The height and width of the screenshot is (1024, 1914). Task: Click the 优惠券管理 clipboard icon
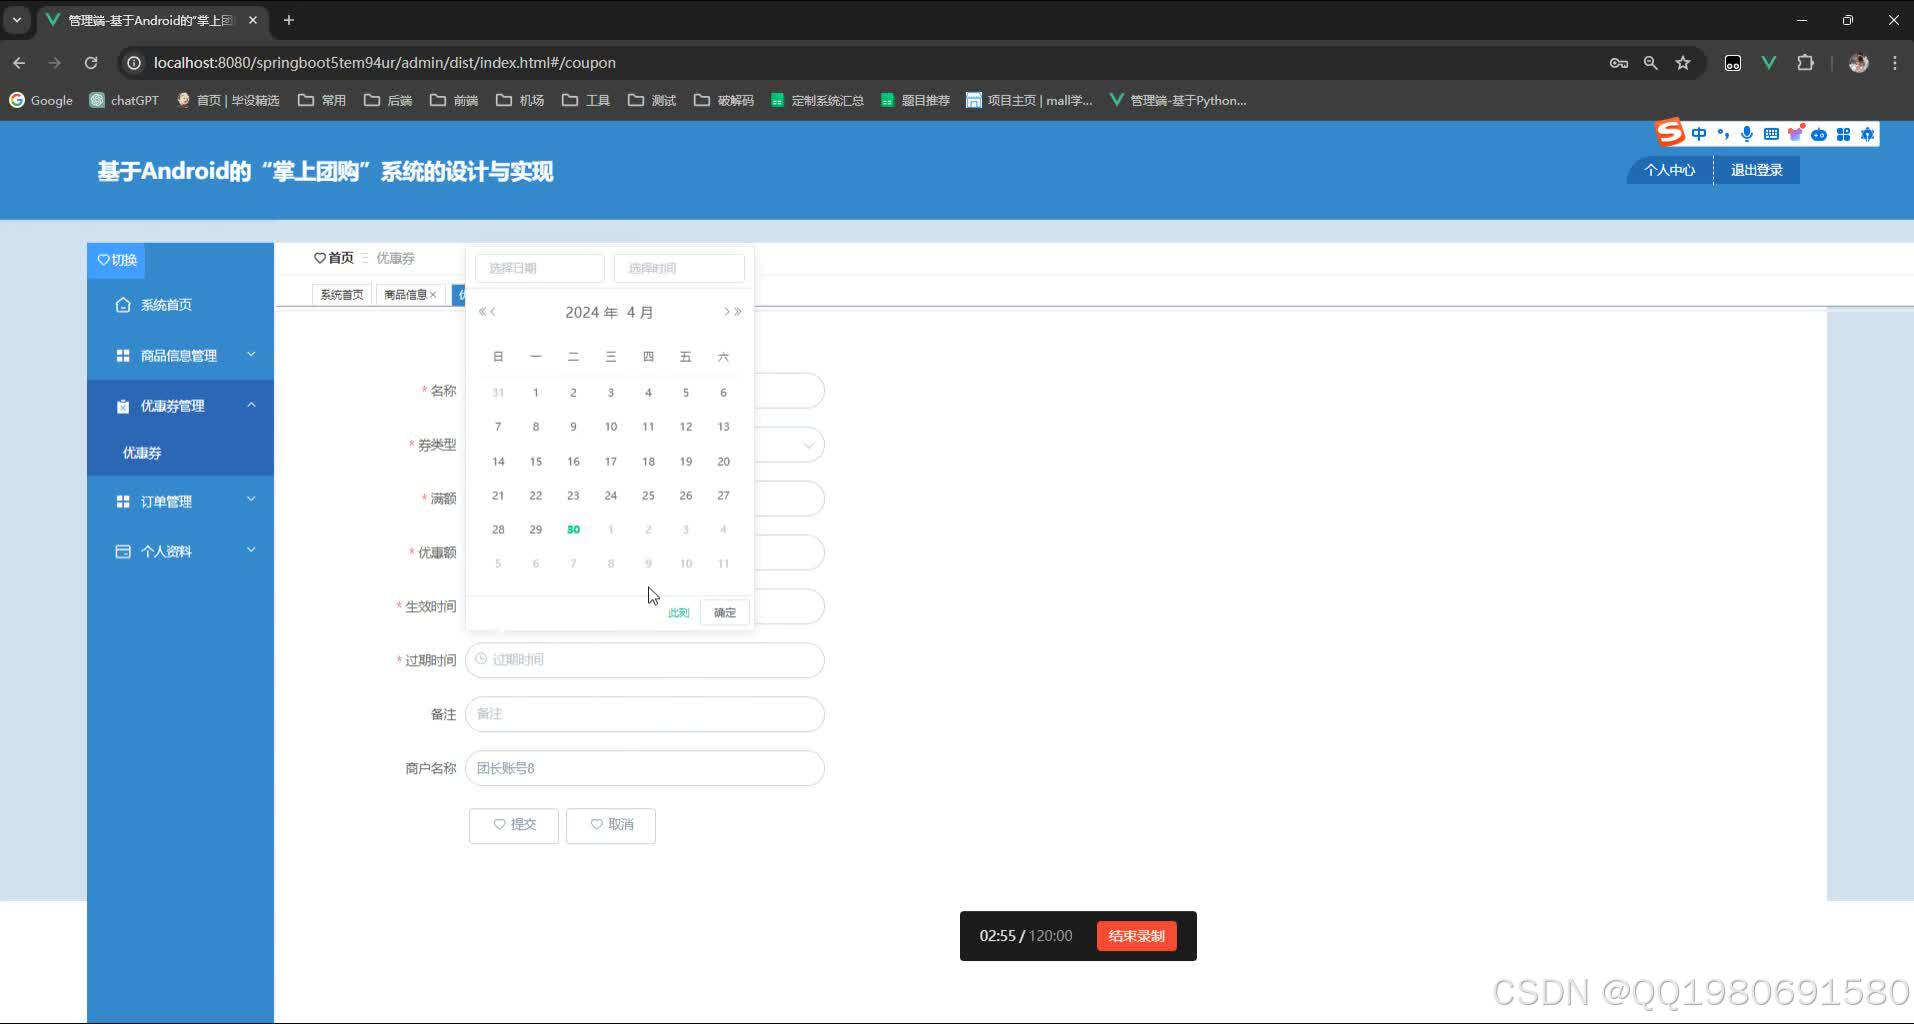(123, 406)
